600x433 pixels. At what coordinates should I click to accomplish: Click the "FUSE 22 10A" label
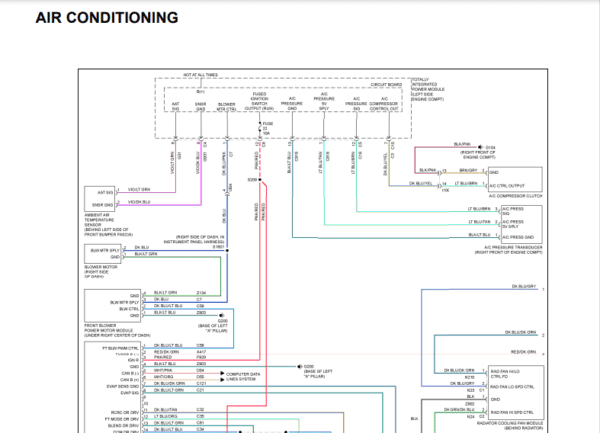(267, 128)
